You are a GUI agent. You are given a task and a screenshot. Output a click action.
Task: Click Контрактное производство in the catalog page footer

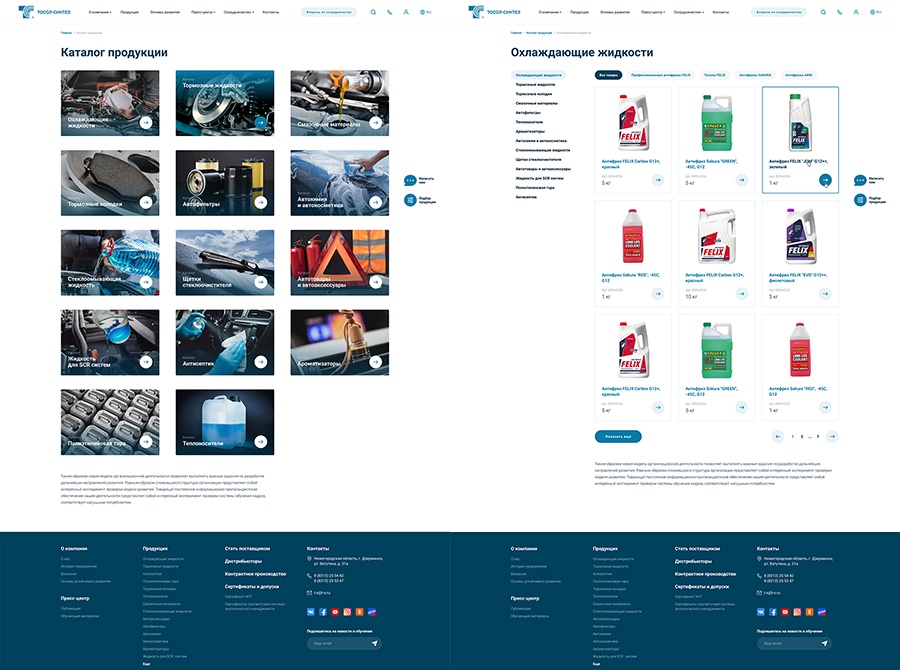(255, 574)
